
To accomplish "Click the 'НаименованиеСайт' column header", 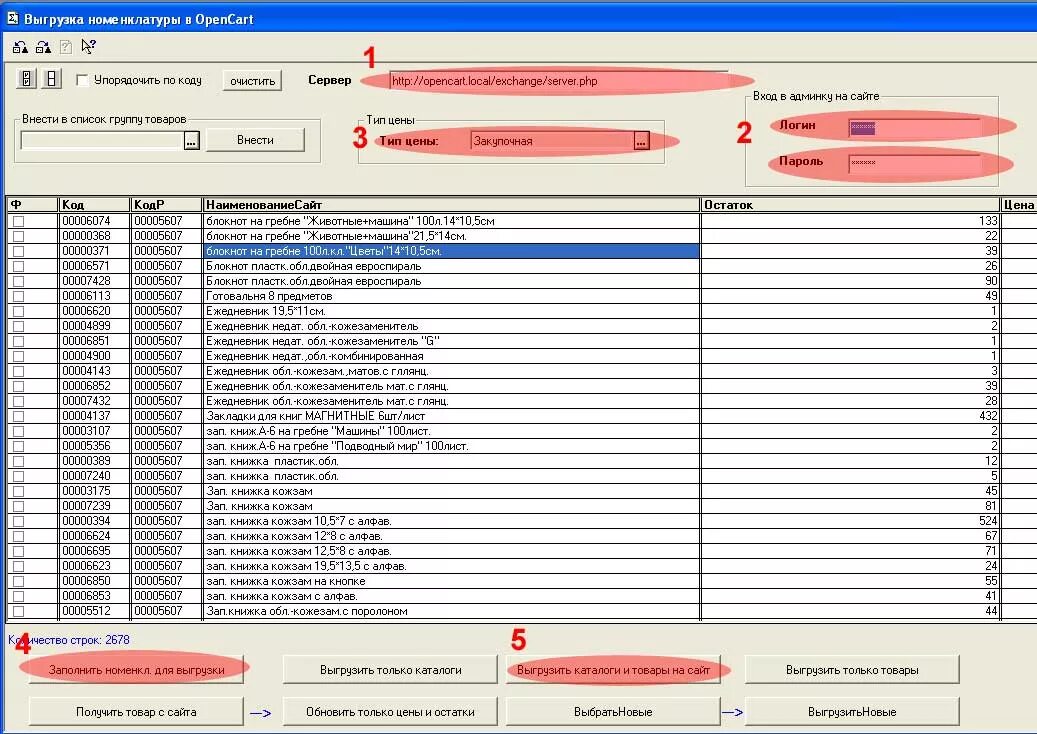I will 452,205.
